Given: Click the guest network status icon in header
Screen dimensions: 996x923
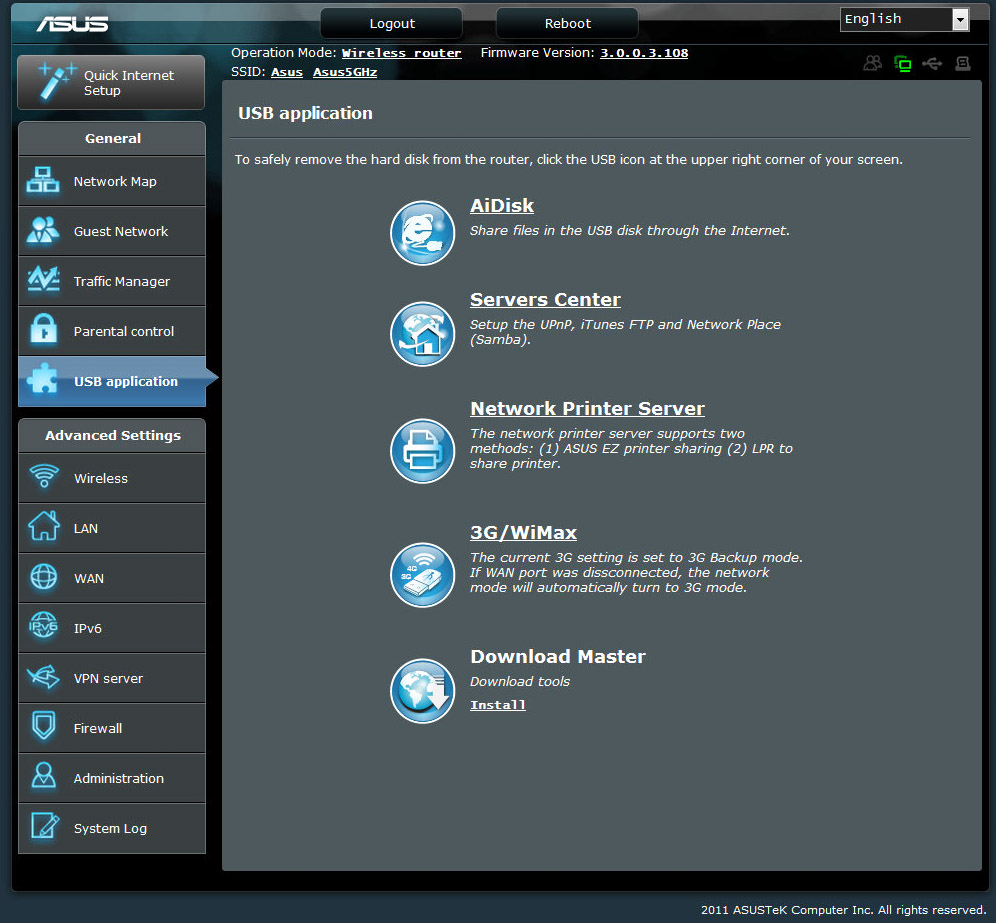Looking at the screenshot, I should (x=873, y=63).
